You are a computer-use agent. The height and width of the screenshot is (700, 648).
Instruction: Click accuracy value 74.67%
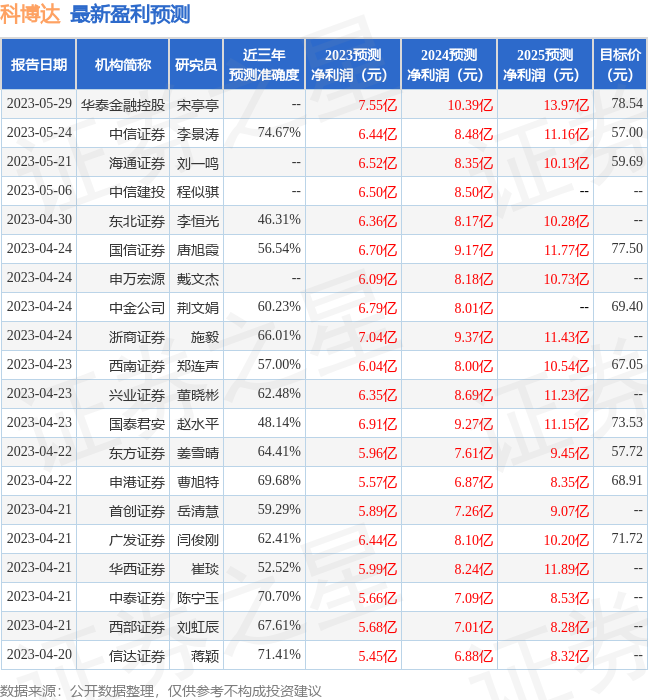279,133
